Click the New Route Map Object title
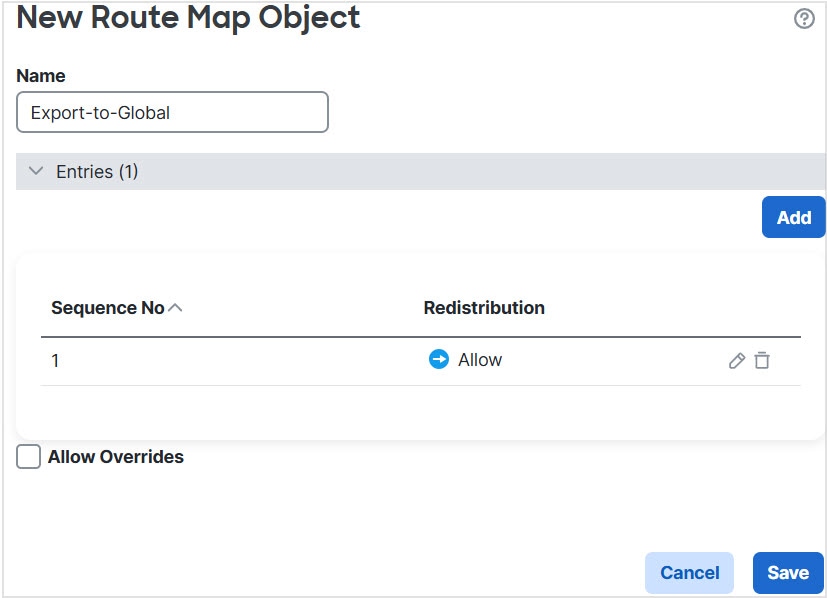The image size is (827, 598). [x=188, y=18]
